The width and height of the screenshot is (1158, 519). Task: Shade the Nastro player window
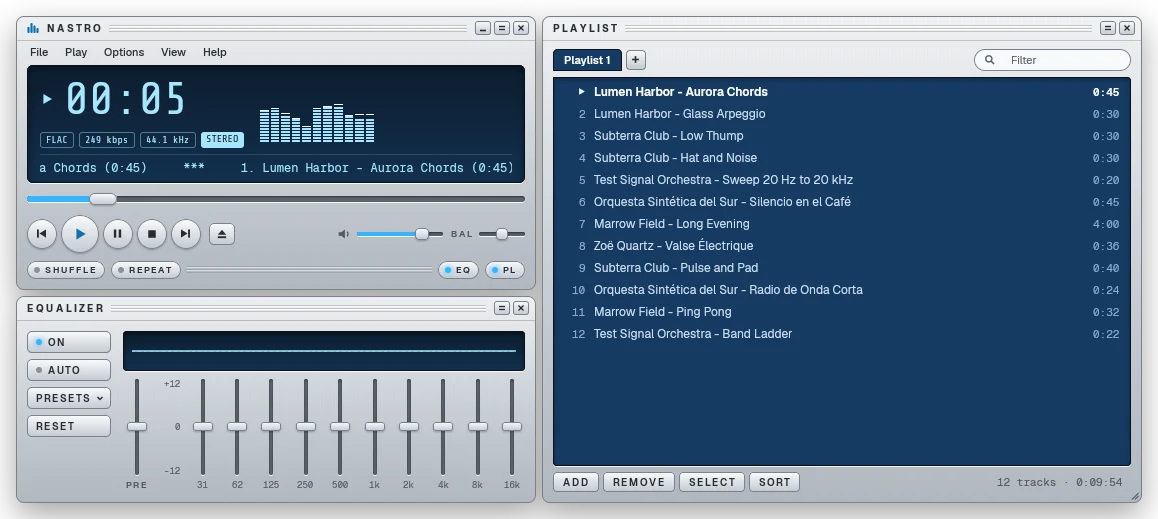502,28
